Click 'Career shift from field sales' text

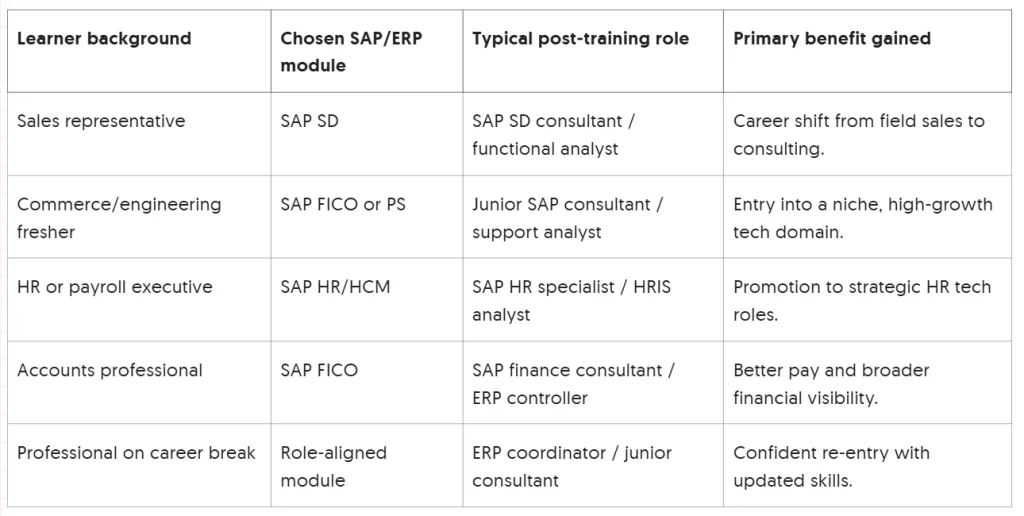(x=858, y=121)
